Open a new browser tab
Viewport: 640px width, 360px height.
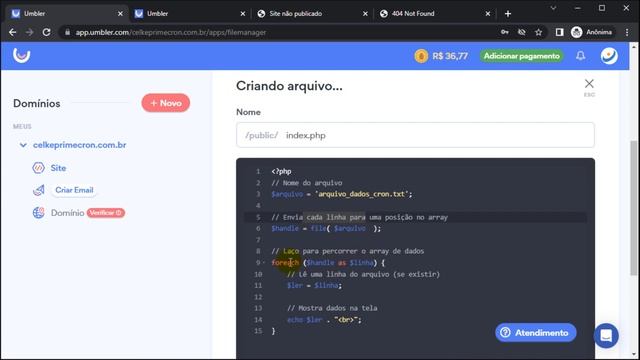508,13
